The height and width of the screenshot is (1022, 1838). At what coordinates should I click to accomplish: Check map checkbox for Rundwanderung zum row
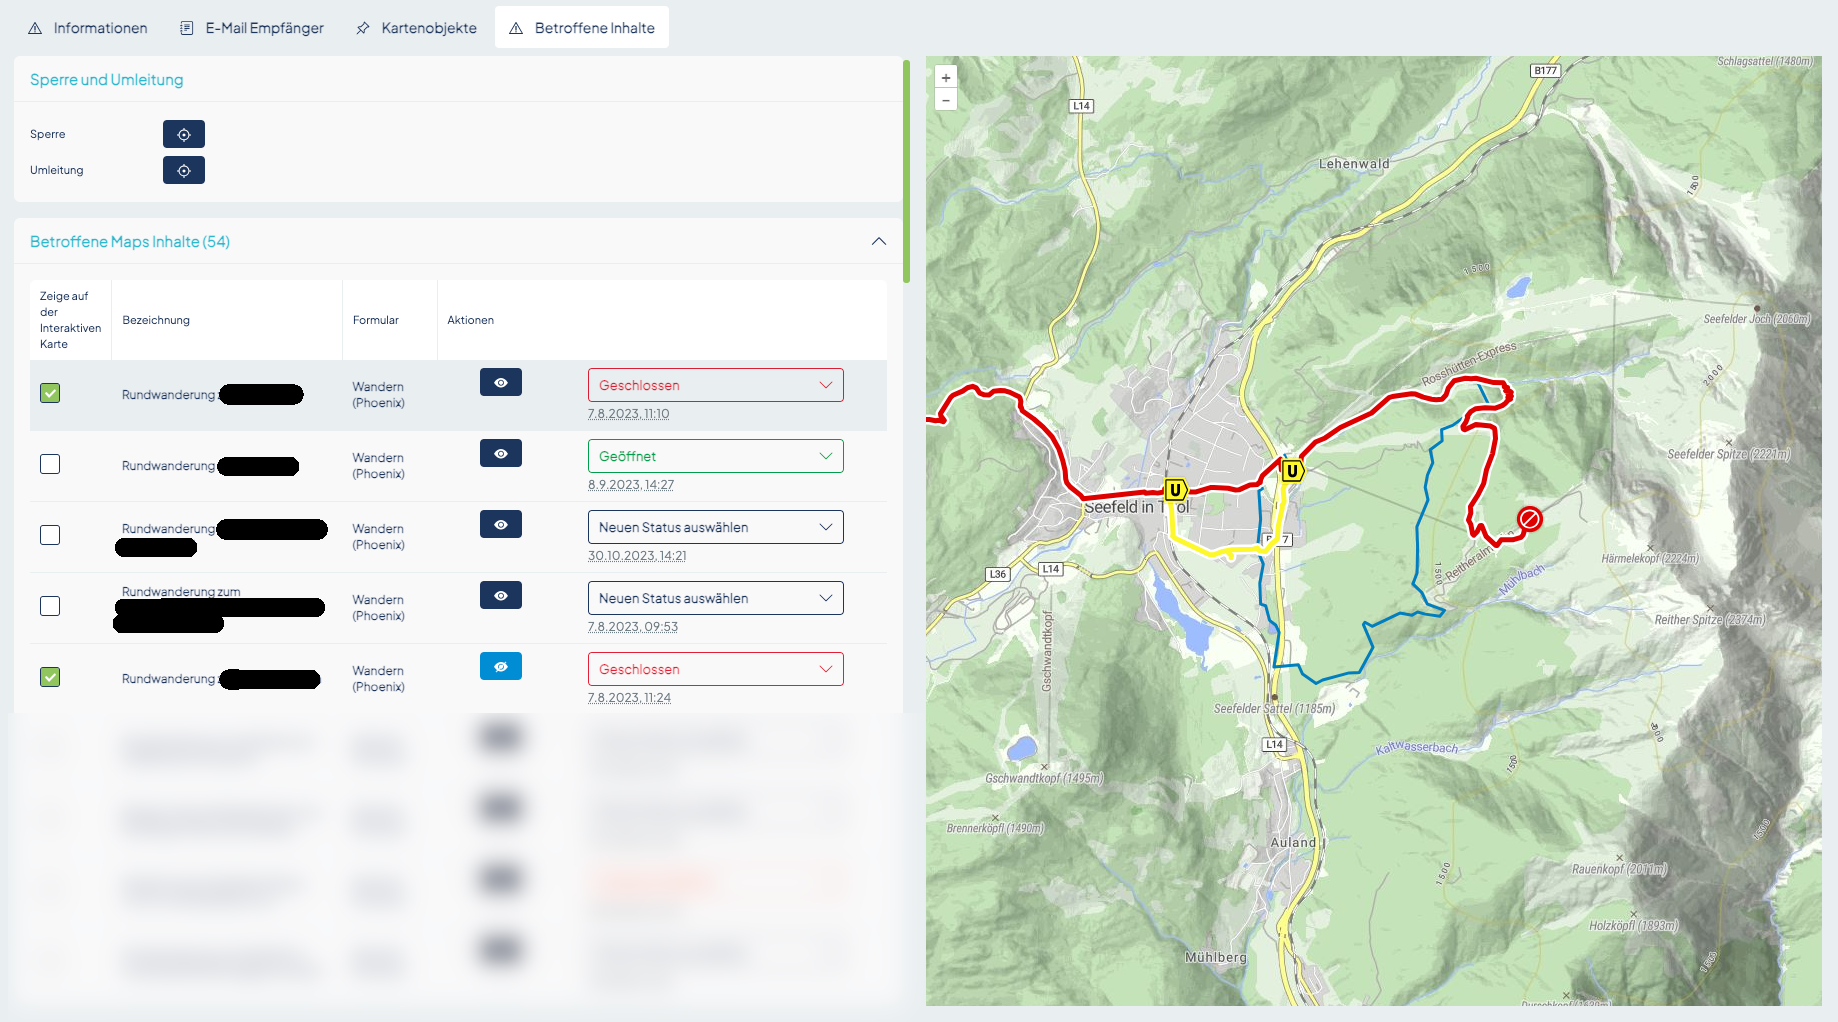click(50, 606)
